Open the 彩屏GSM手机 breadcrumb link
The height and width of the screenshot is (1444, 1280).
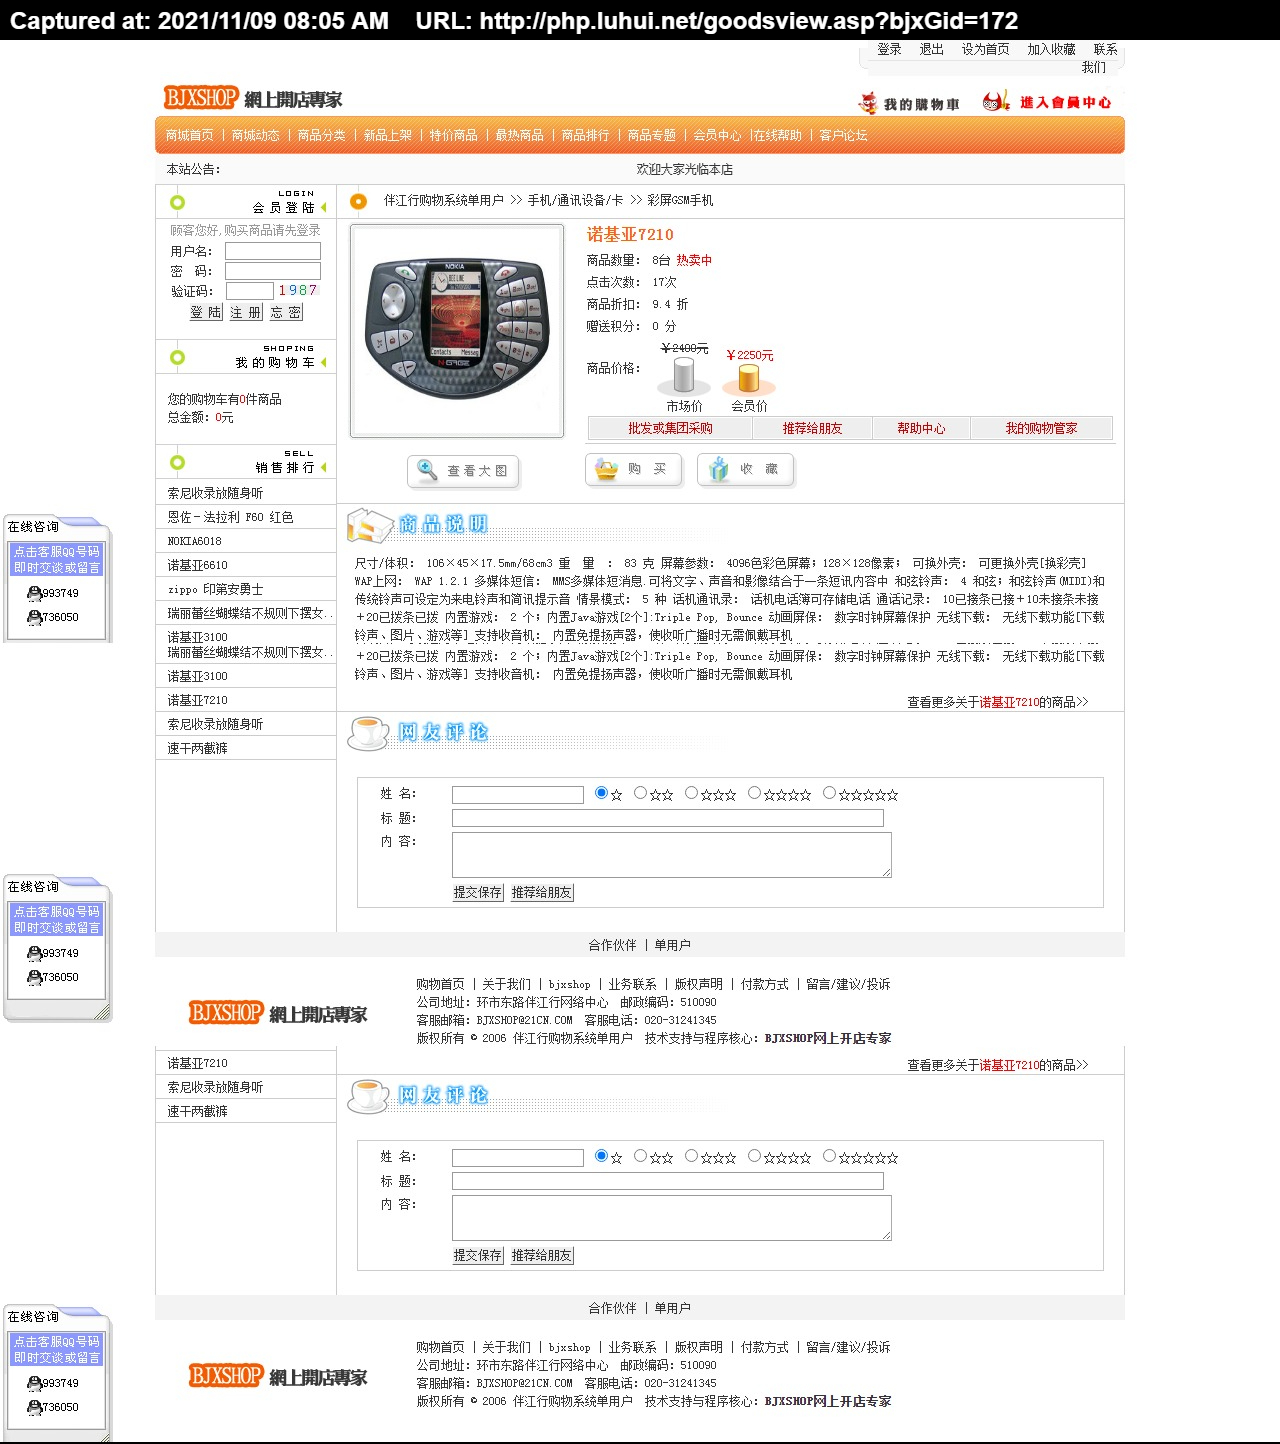tap(681, 201)
